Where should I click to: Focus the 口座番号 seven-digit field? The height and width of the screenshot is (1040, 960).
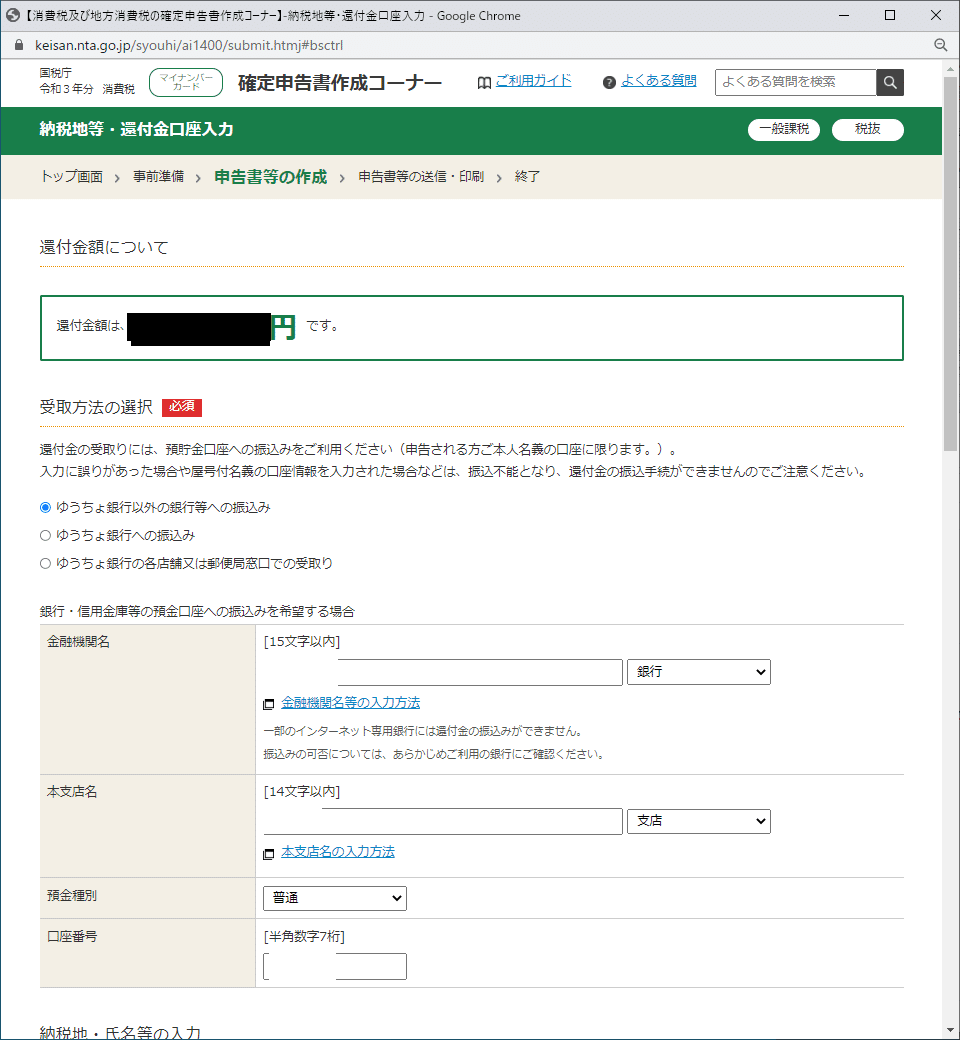335,966
